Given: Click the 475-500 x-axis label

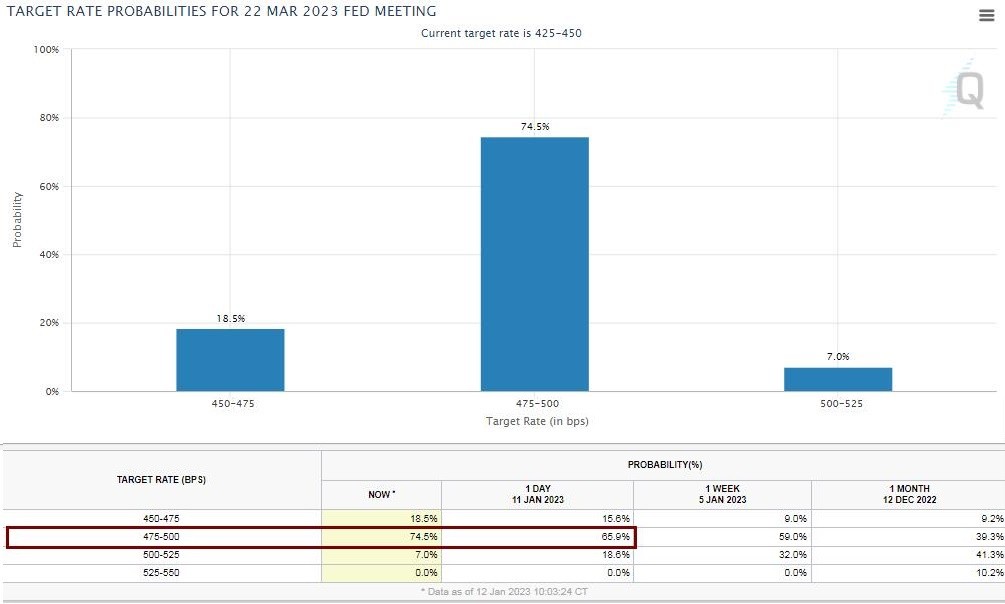Looking at the screenshot, I should tap(537, 404).
